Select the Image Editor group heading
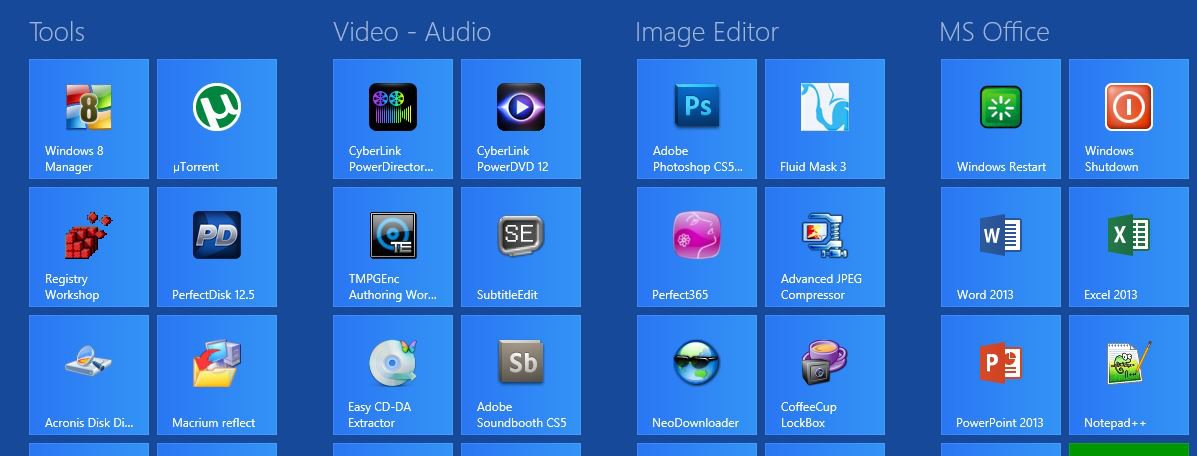 [707, 32]
